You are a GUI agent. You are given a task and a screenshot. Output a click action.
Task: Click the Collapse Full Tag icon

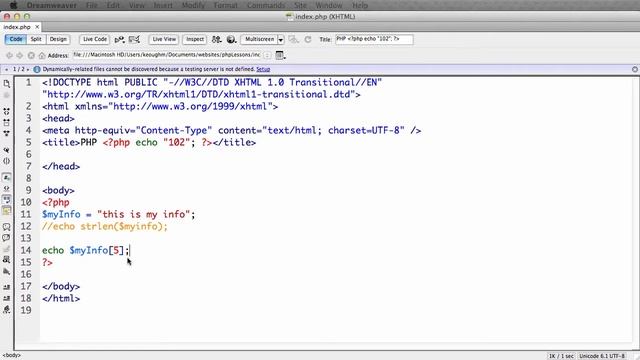click(x=7, y=111)
